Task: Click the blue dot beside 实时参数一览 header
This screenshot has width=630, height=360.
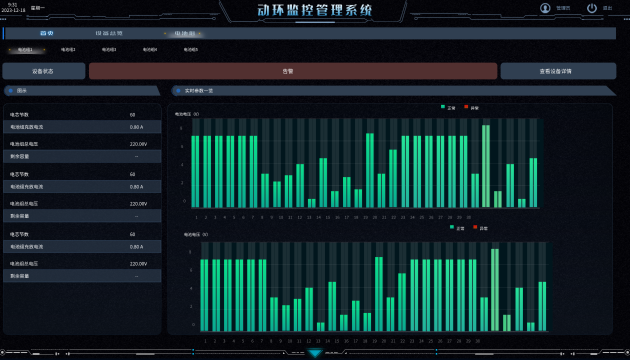Action: click(178, 91)
